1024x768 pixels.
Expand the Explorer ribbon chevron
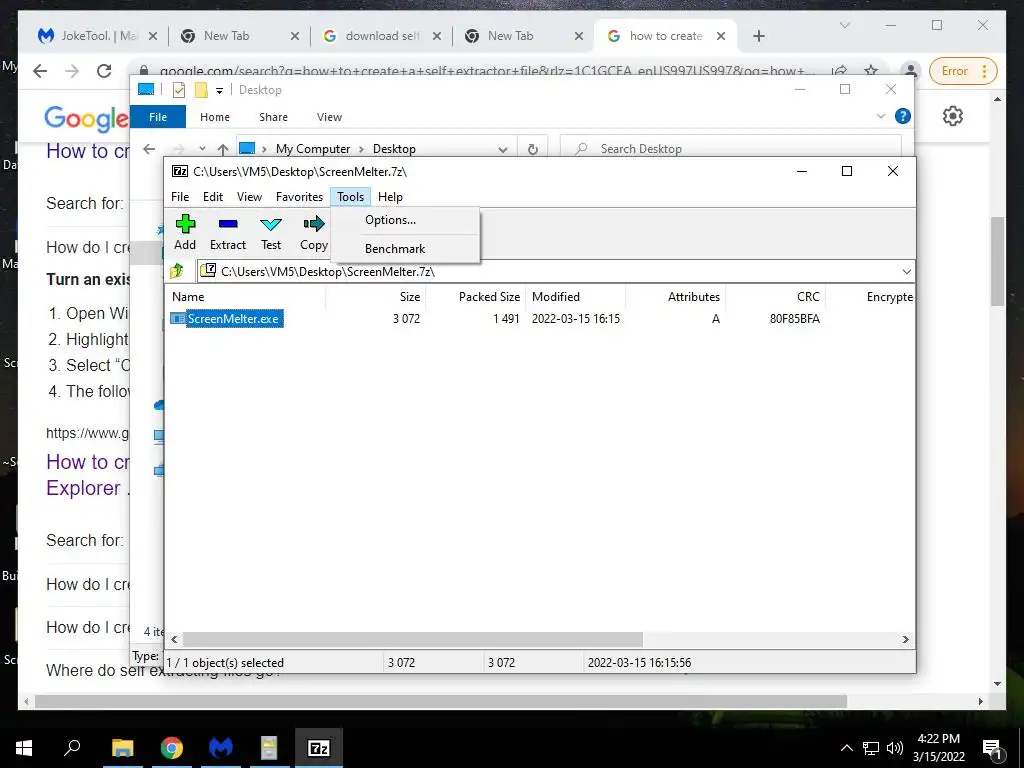pos(880,116)
